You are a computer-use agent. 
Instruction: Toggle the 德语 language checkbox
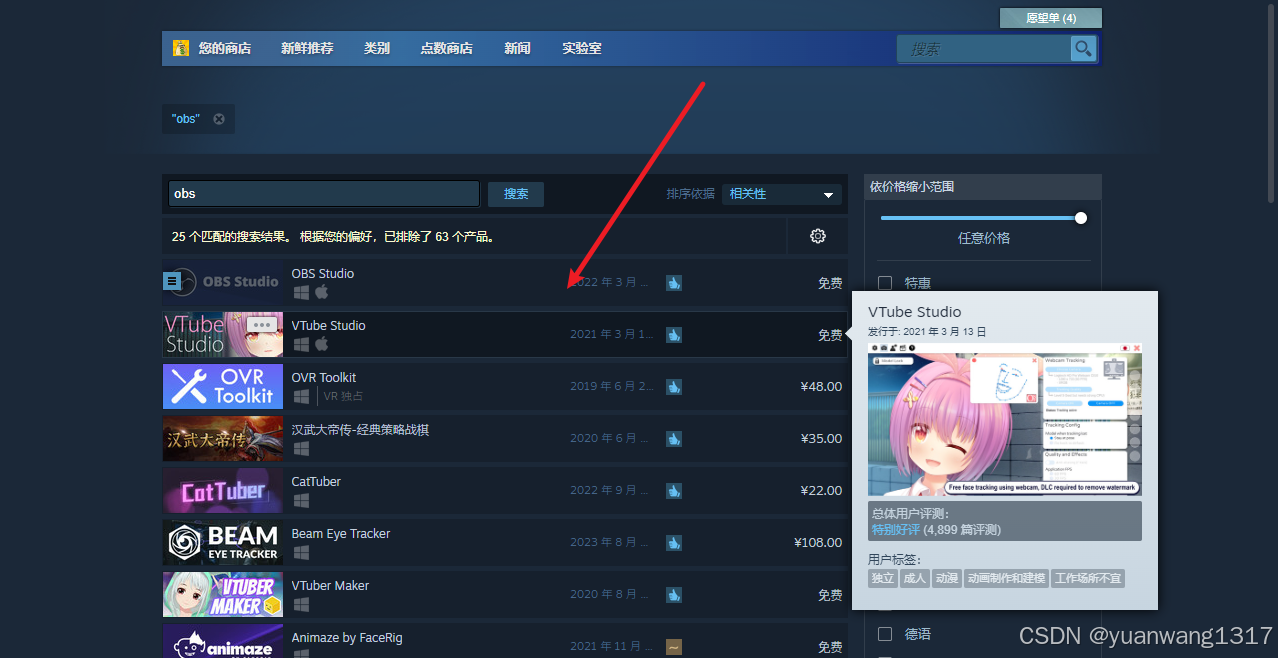click(x=885, y=634)
